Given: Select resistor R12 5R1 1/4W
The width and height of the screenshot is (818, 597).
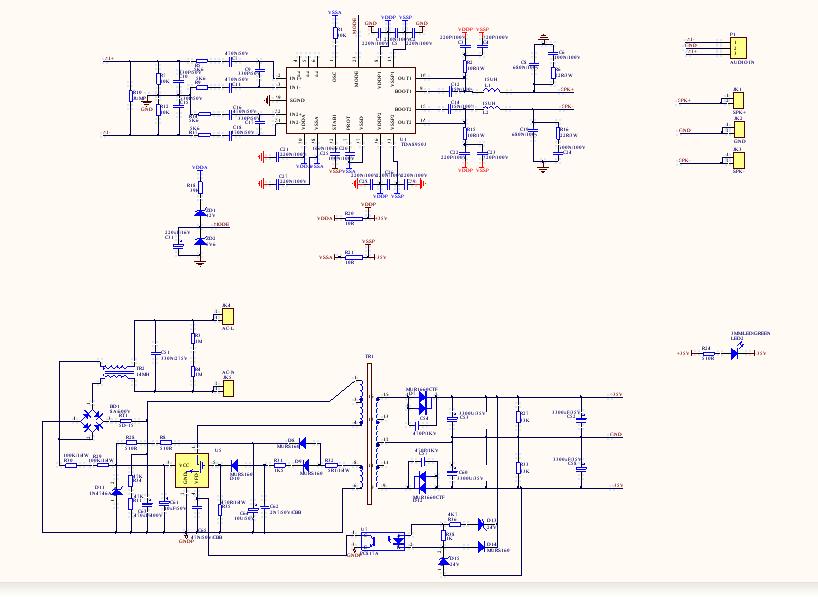Looking at the screenshot, I should coord(331,465).
